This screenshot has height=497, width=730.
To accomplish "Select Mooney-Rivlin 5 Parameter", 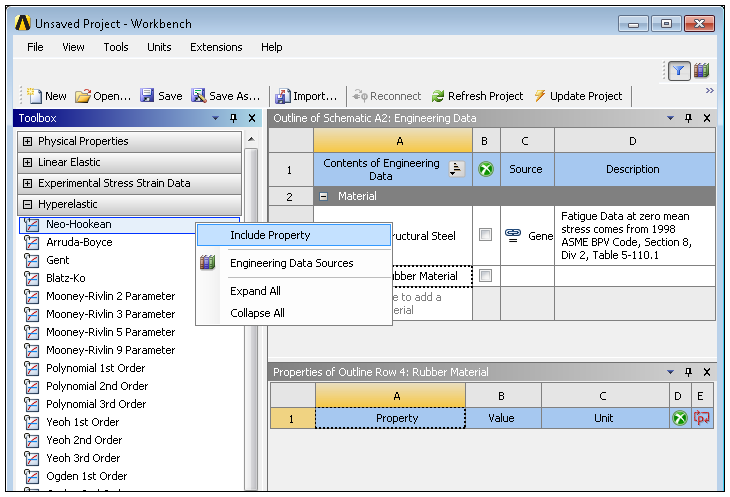I will [x=110, y=332].
